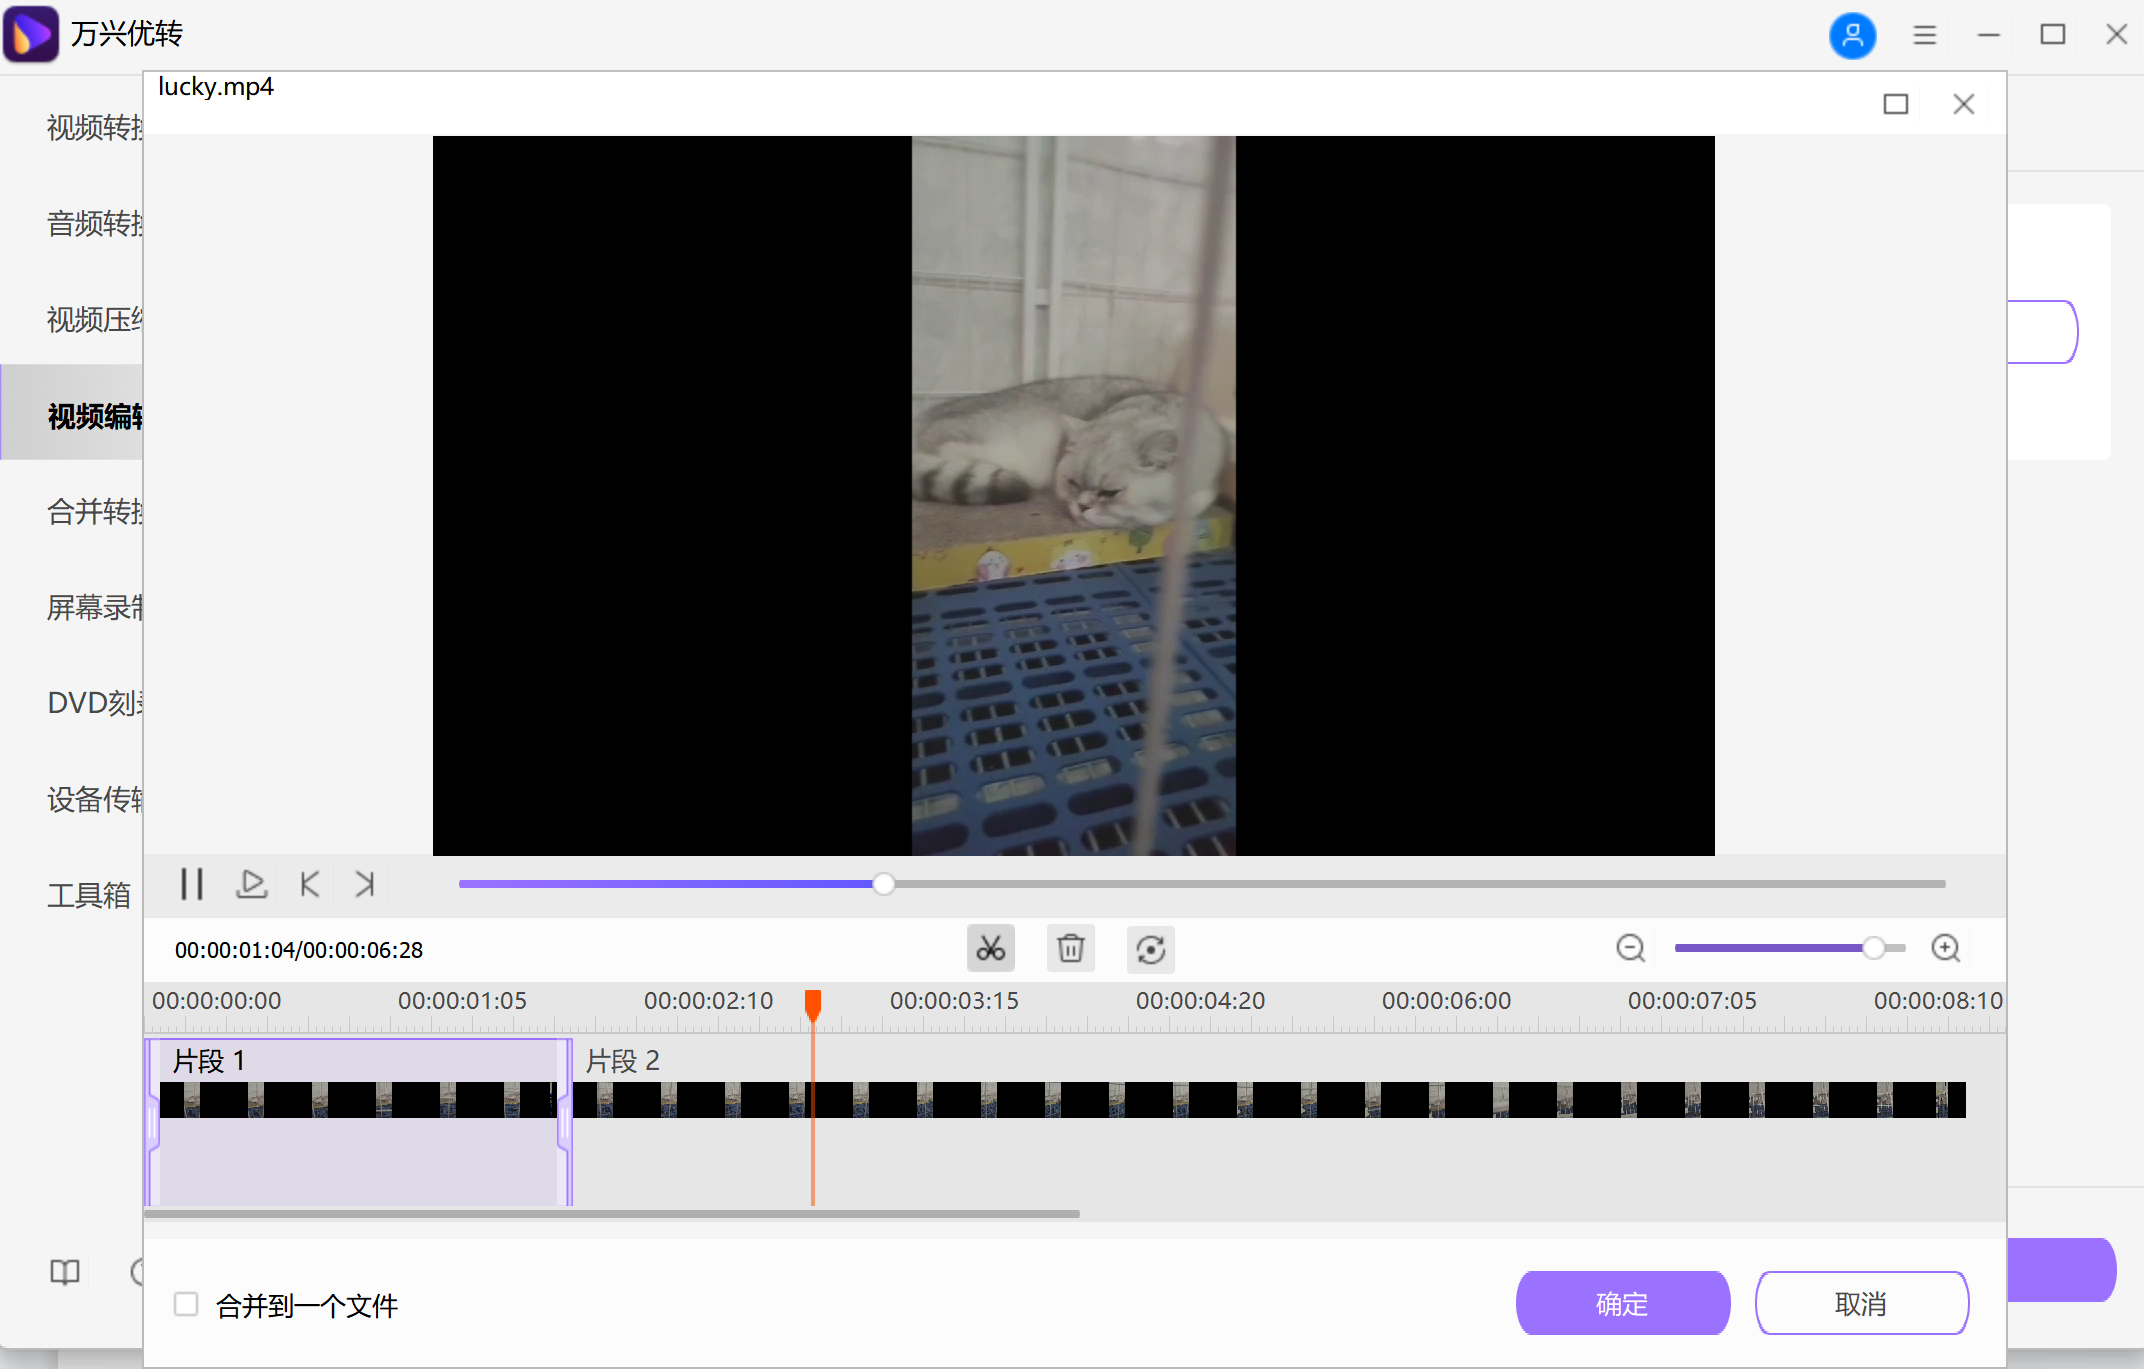
Task: Jump to next frame marker icon
Action: tap(365, 884)
